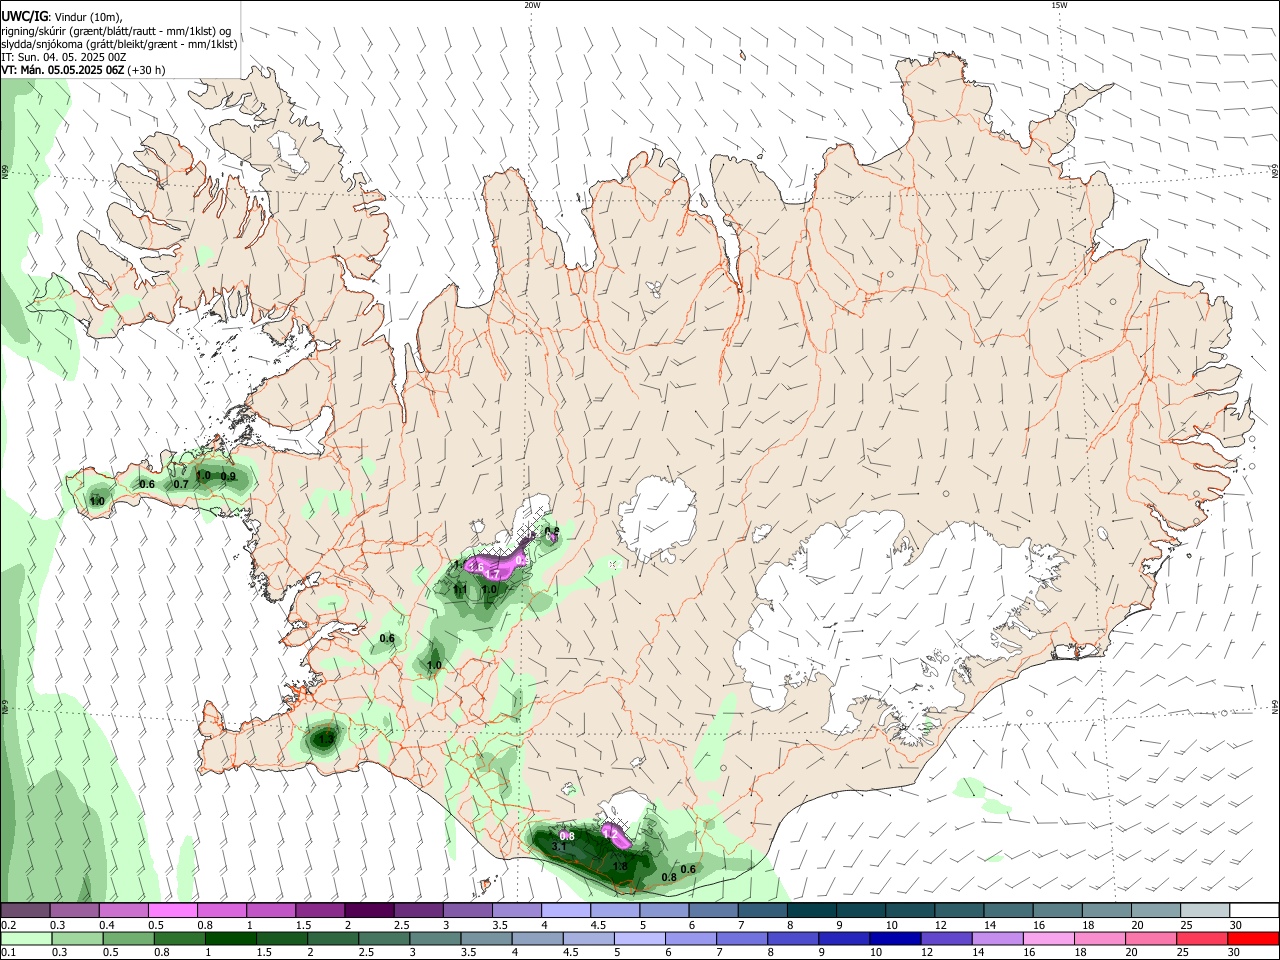Select the light pink 16 swatch, lower legend row
The image size is (1280, 960).
[1049, 938]
